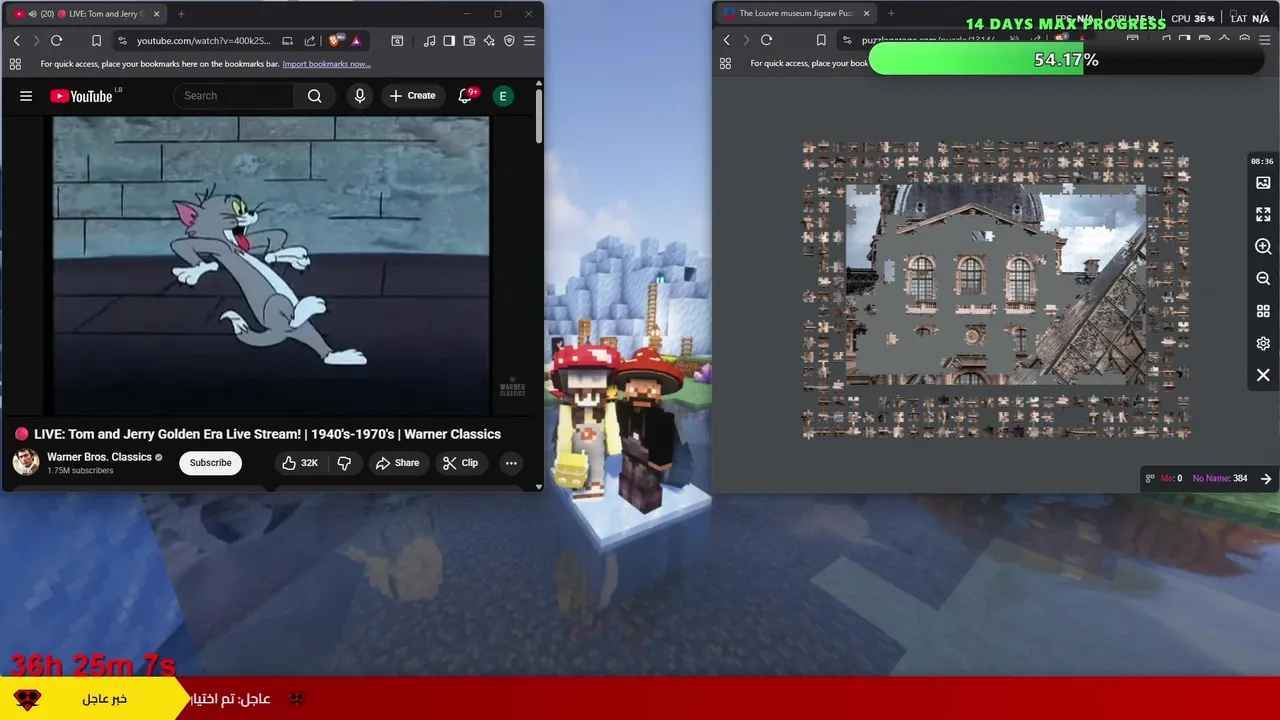
Task: Open the puzzle window's main browser menu
Action: (1264, 40)
